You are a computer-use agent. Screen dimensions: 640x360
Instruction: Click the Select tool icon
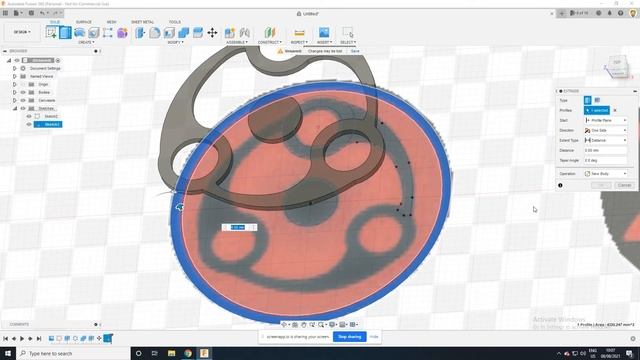click(348, 32)
